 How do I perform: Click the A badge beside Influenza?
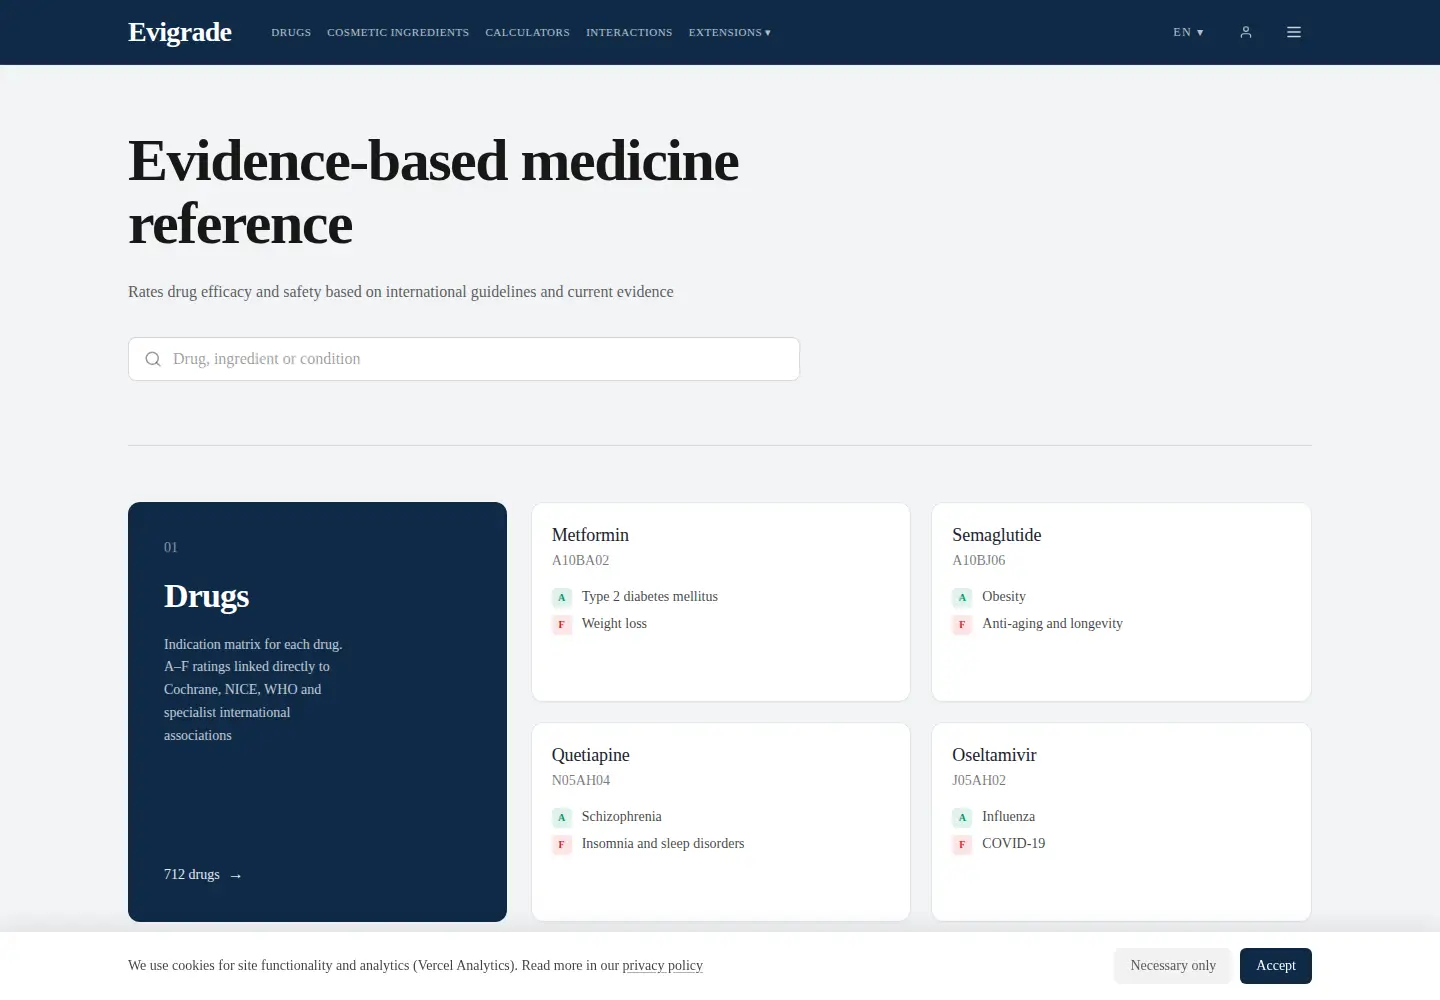962,817
